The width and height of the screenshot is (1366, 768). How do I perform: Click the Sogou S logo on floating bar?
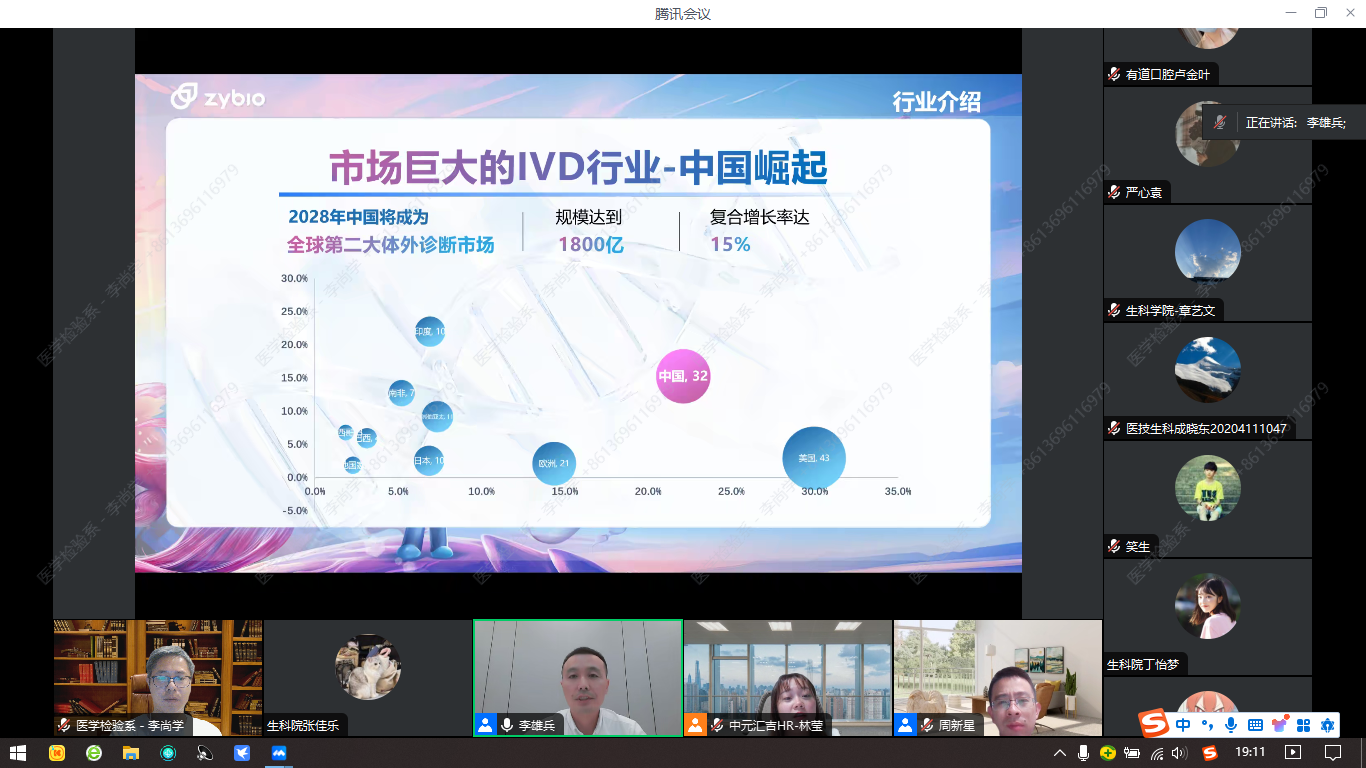(x=1154, y=723)
